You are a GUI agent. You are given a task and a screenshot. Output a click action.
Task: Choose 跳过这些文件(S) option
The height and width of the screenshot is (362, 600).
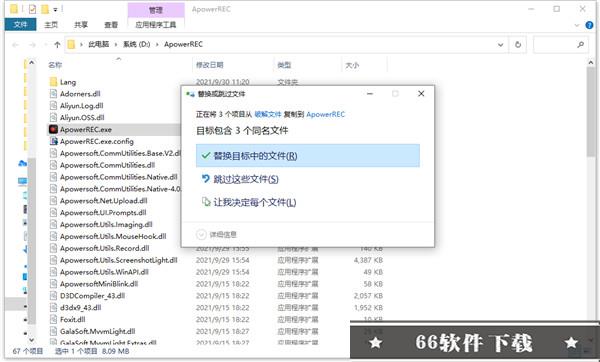click(x=240, y=179)
